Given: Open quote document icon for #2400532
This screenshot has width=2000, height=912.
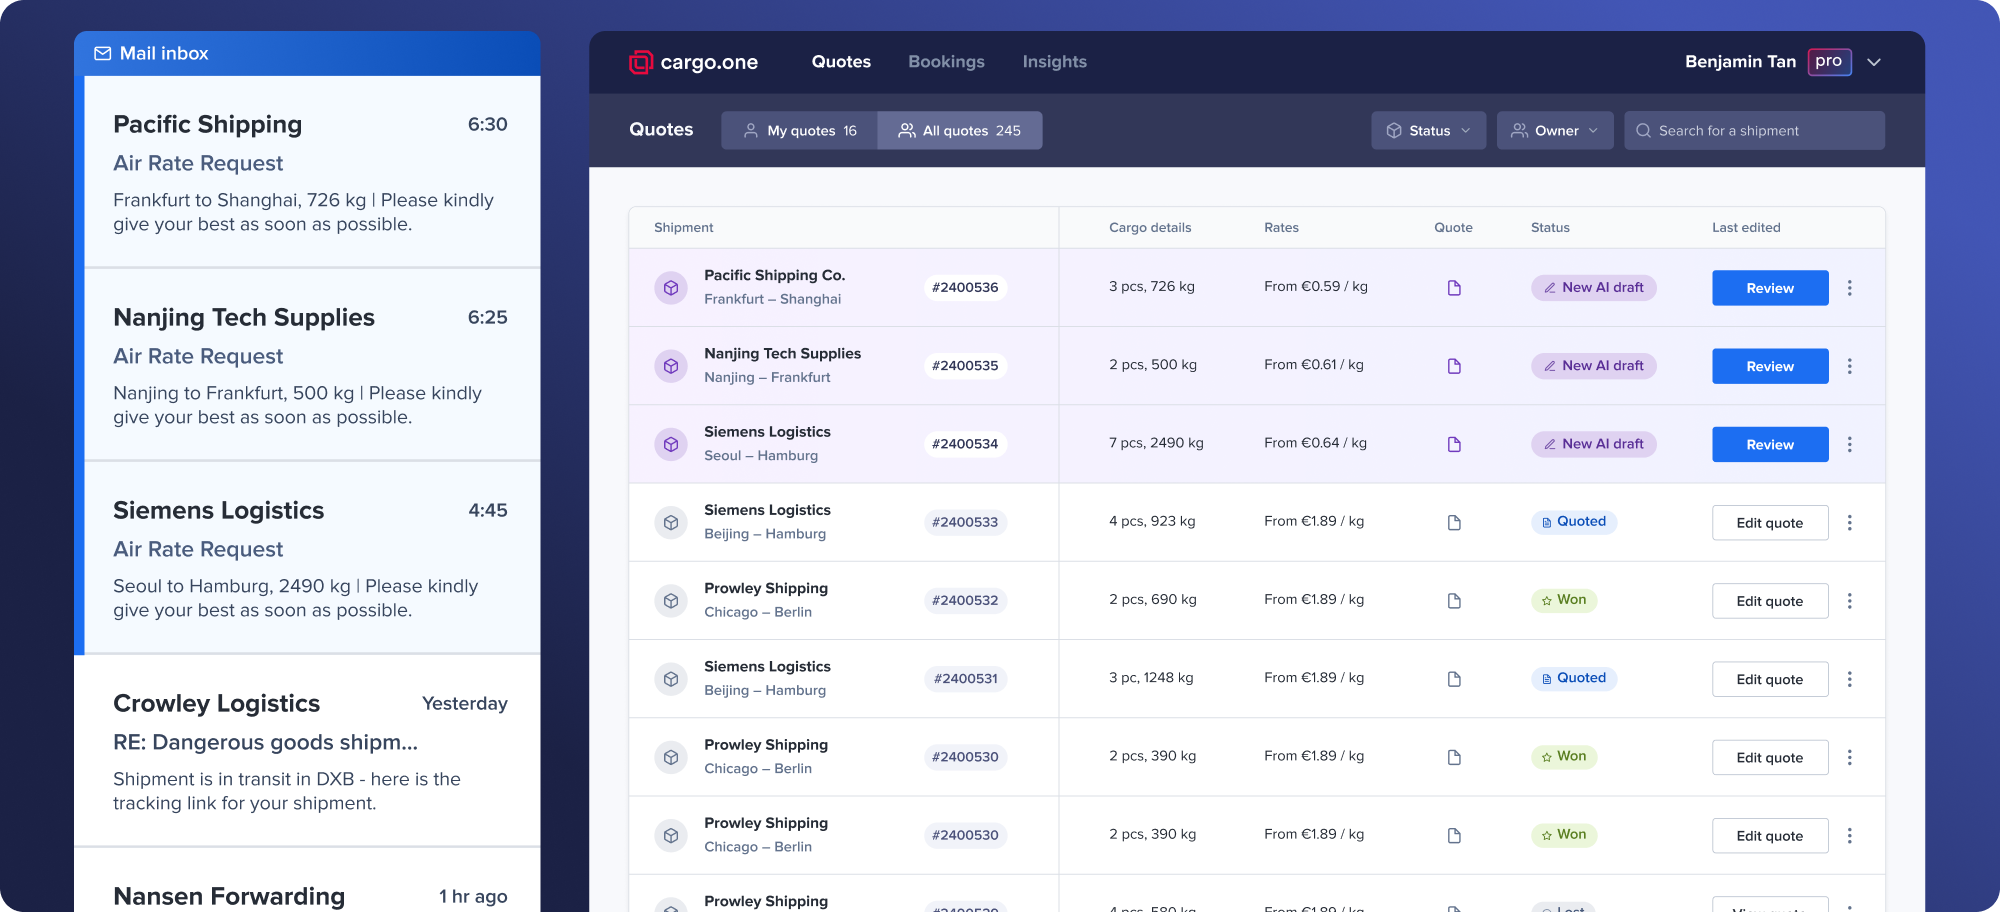Looking at the screenshot, I should point(1454,601).
